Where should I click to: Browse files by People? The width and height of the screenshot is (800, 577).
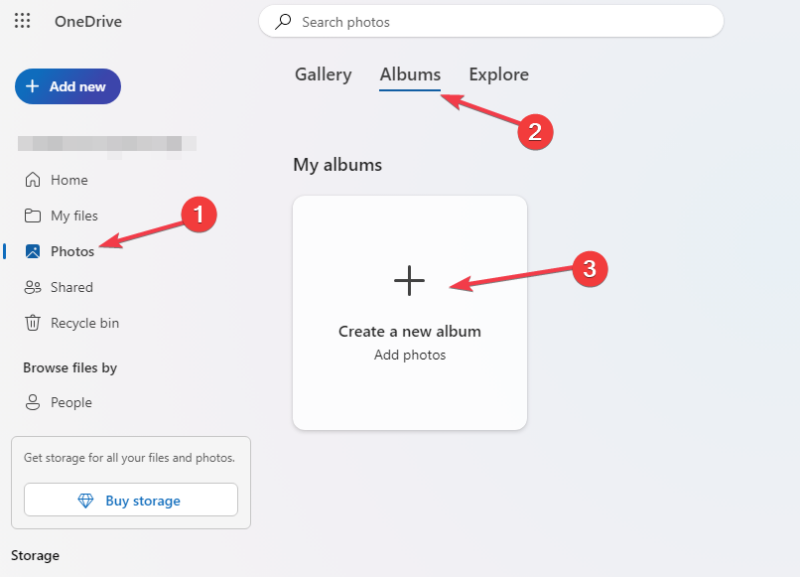pyautogui.click(x=70, y=402)
